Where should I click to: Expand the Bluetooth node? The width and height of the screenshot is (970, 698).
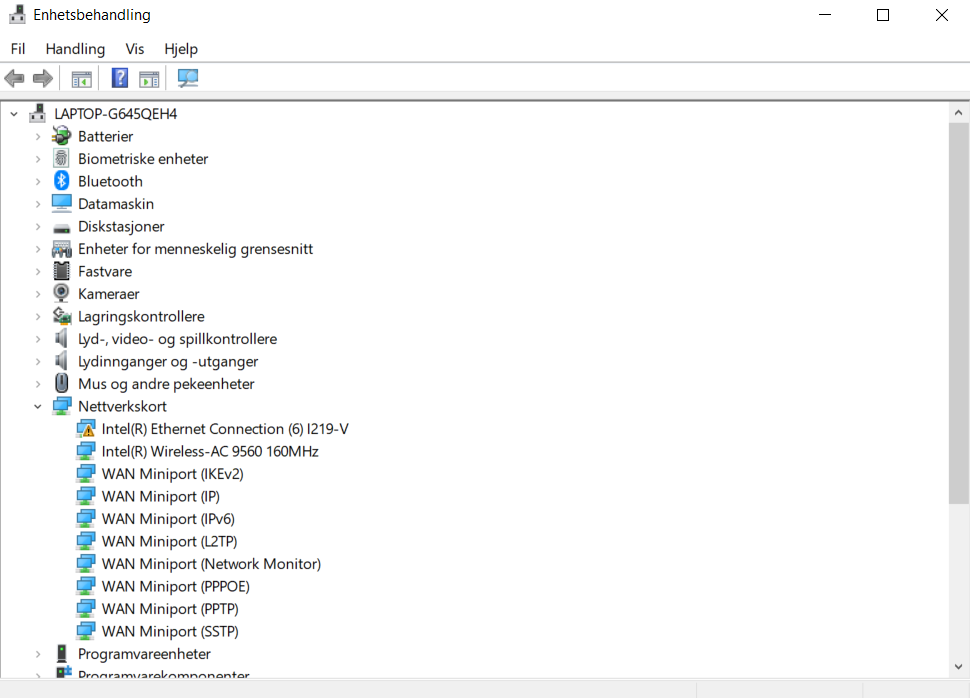[38, 181]
